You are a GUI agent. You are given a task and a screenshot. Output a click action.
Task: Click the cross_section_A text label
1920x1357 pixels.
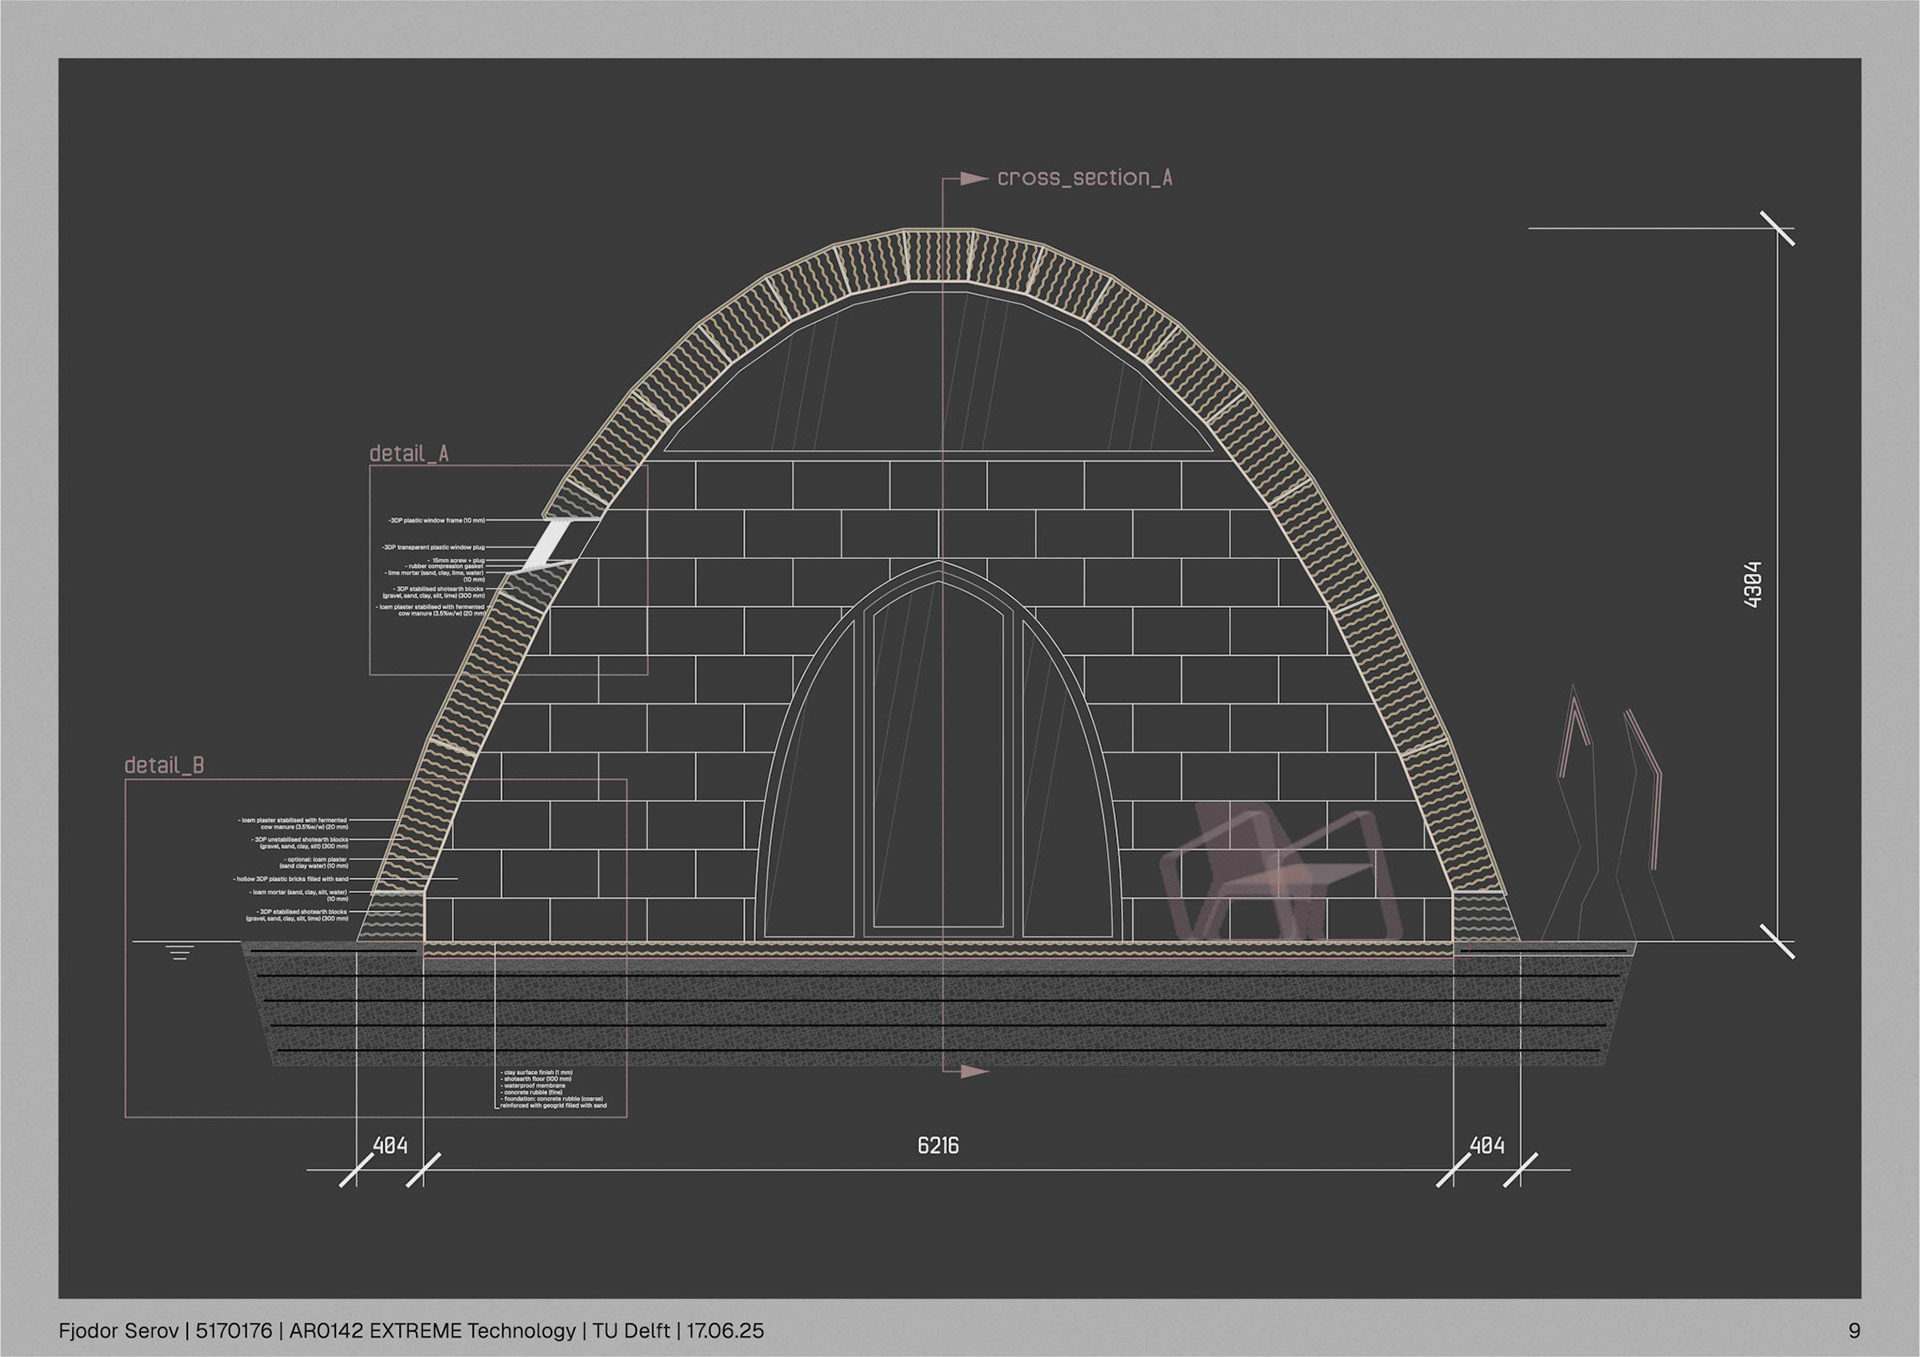(1084, 179)
